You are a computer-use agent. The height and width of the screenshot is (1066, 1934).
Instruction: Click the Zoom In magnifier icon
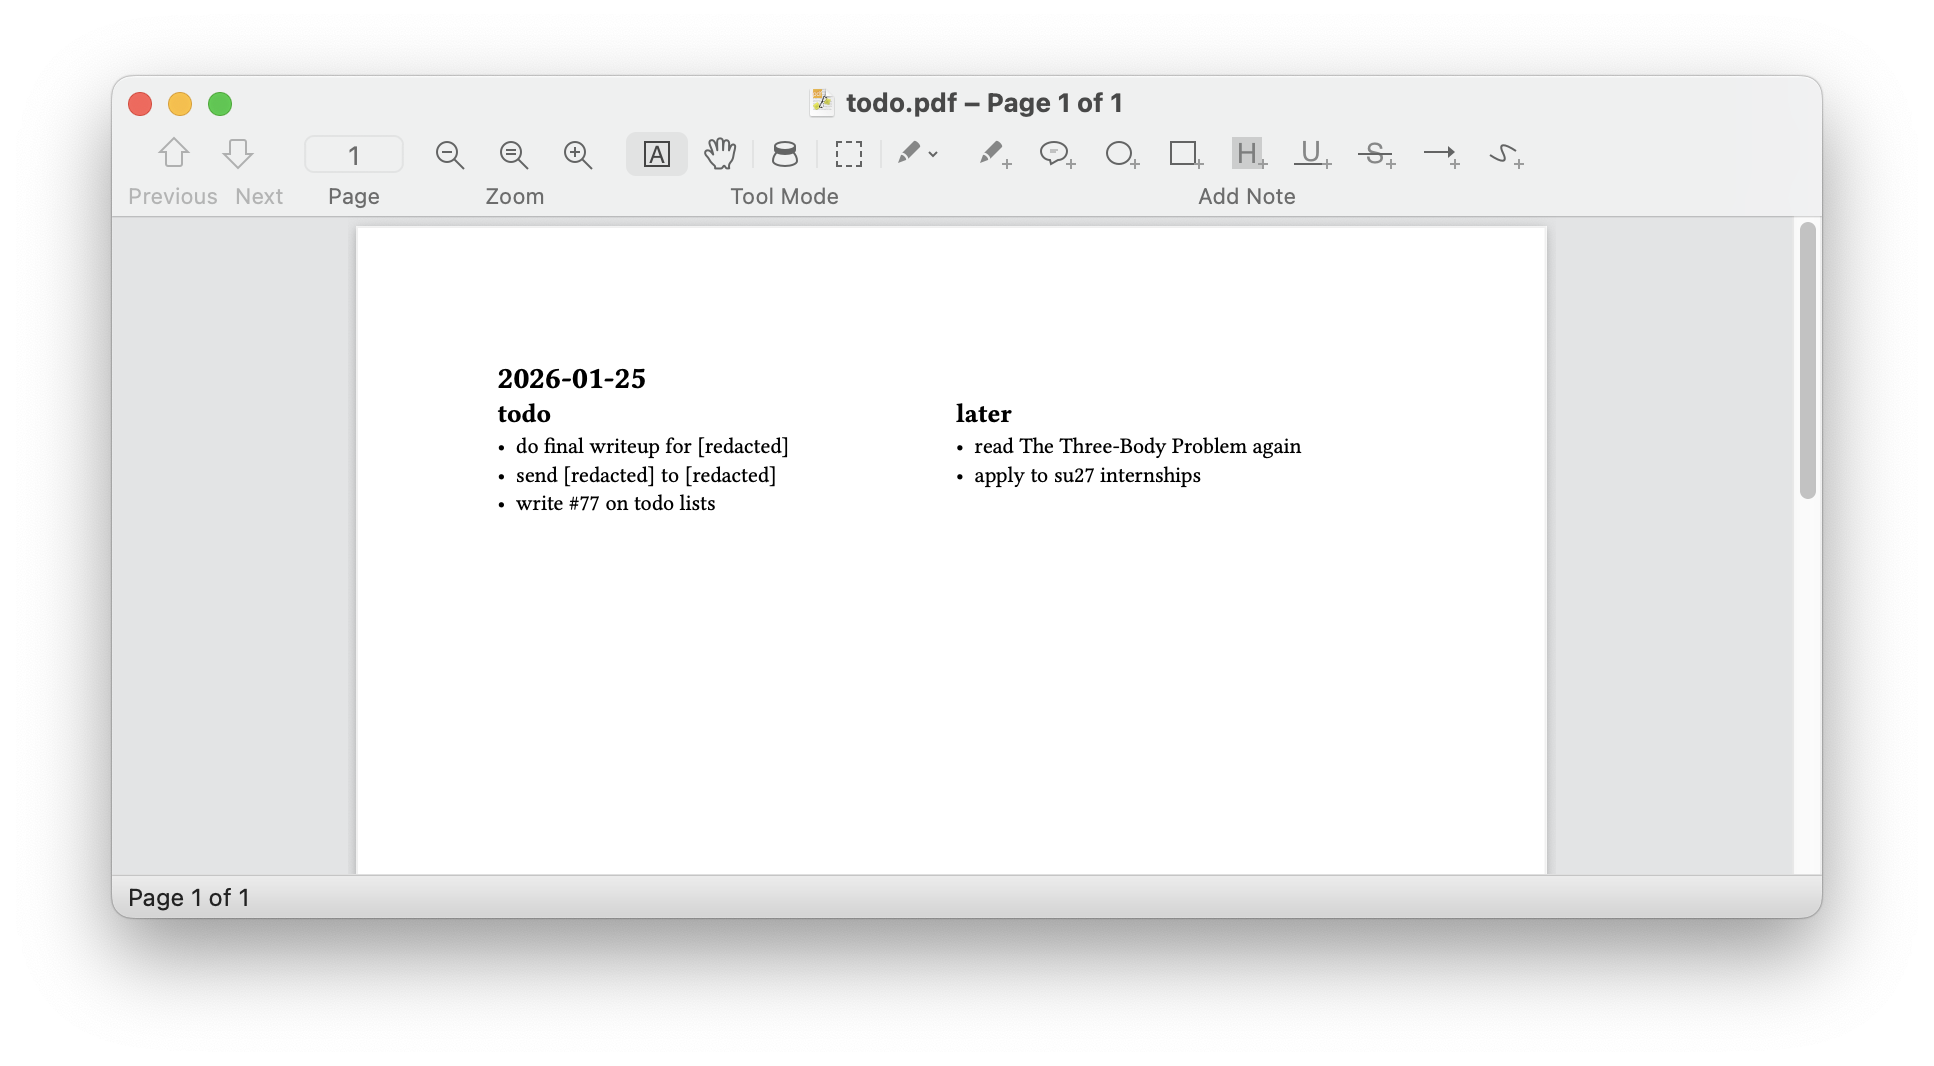[x=578, y=154]
